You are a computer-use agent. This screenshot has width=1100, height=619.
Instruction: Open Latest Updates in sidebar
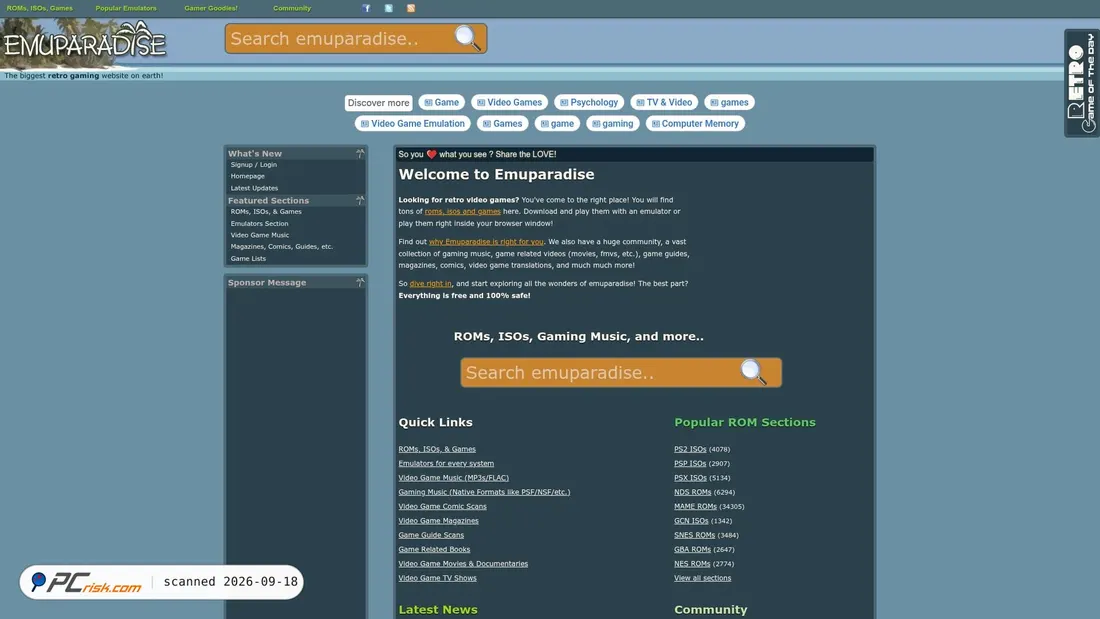[x=255, y=188]
